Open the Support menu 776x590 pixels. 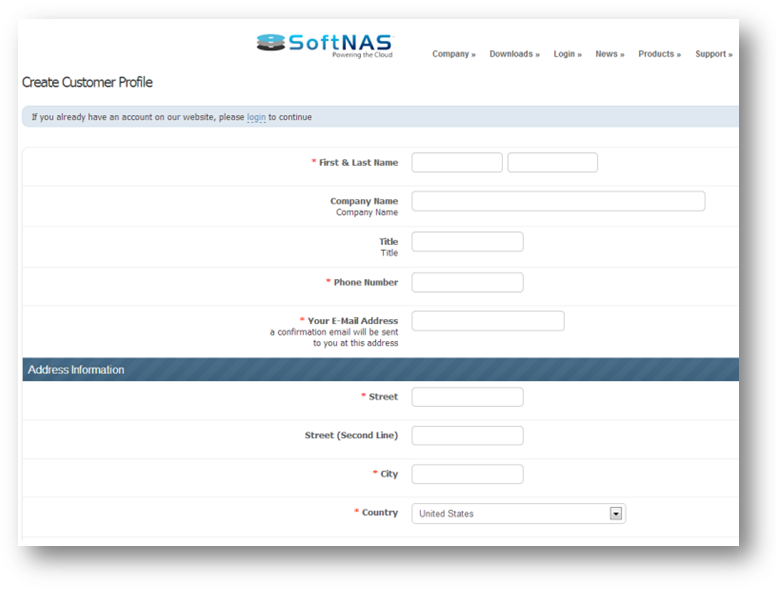[713, 54]
